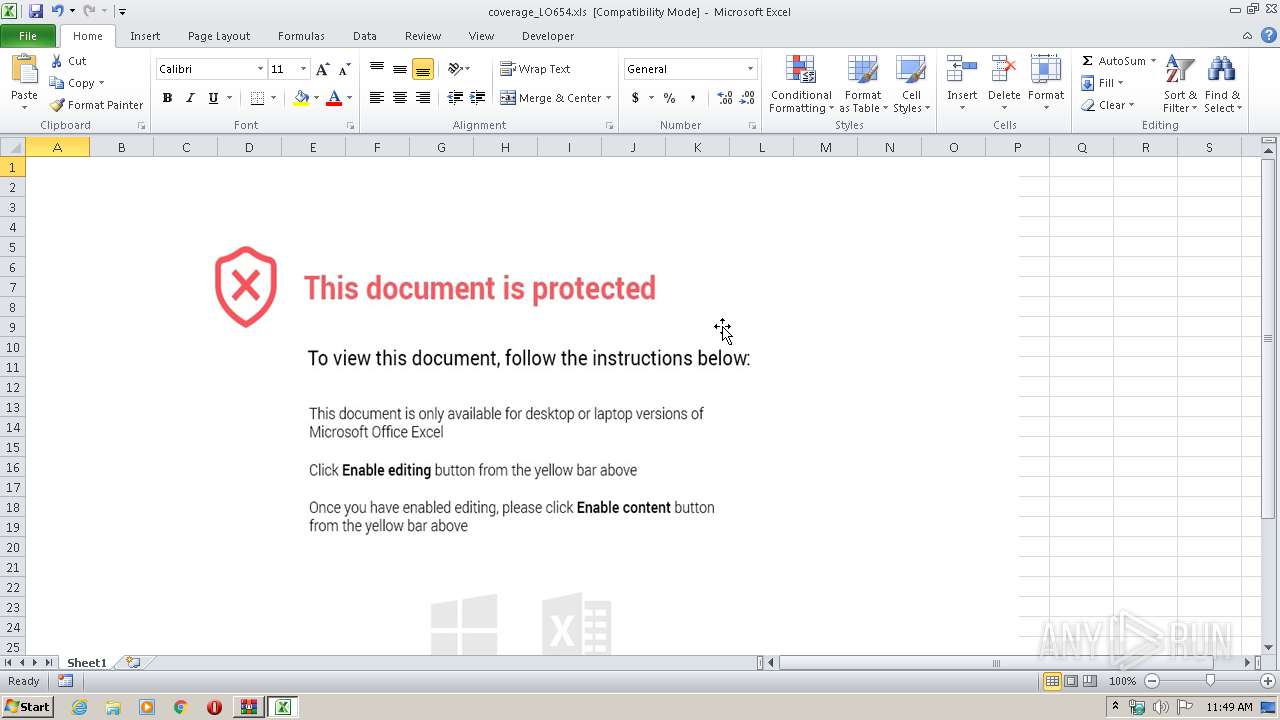Click the zoom slider handle
Viewport: 1280px width, 720px height.
click(x=1210, y=681)
